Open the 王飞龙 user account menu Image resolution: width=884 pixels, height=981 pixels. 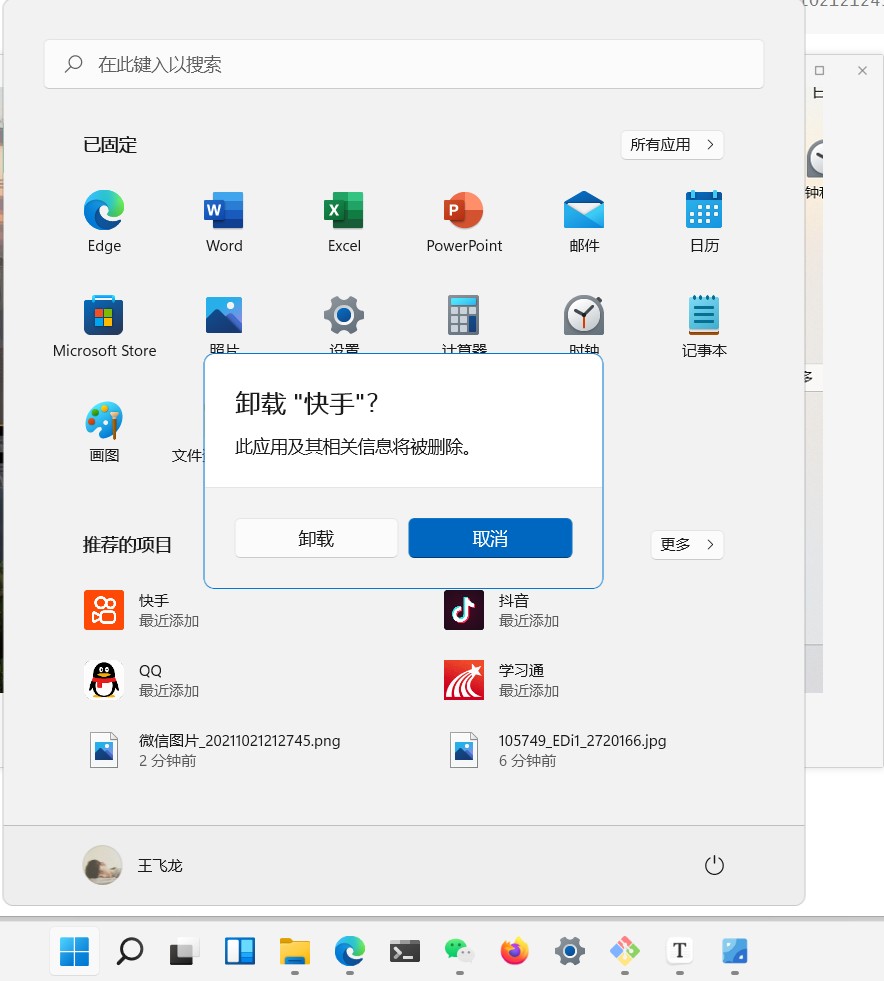tap(133, 865)
